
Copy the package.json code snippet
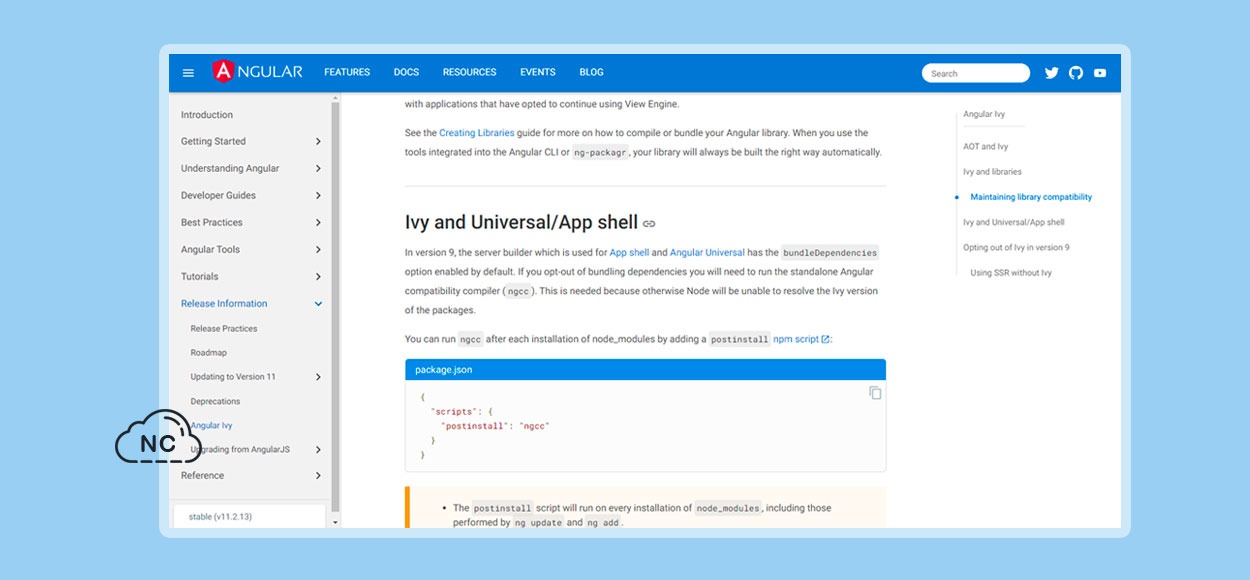[x=875, y=393]
